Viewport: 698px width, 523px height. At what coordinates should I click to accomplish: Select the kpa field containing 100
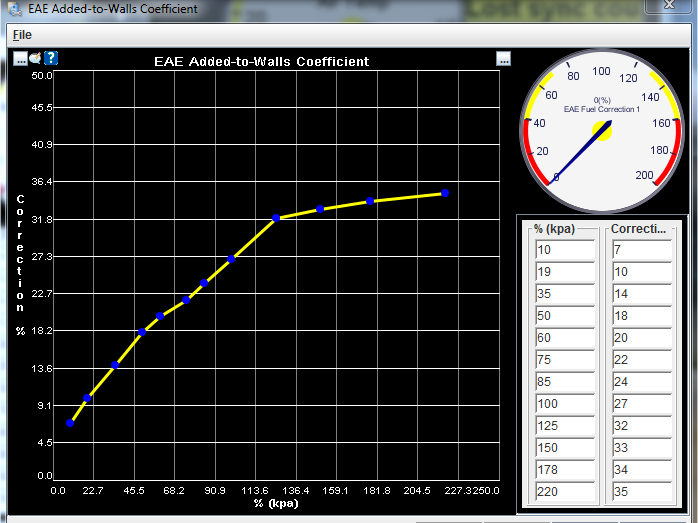[565, 404]
